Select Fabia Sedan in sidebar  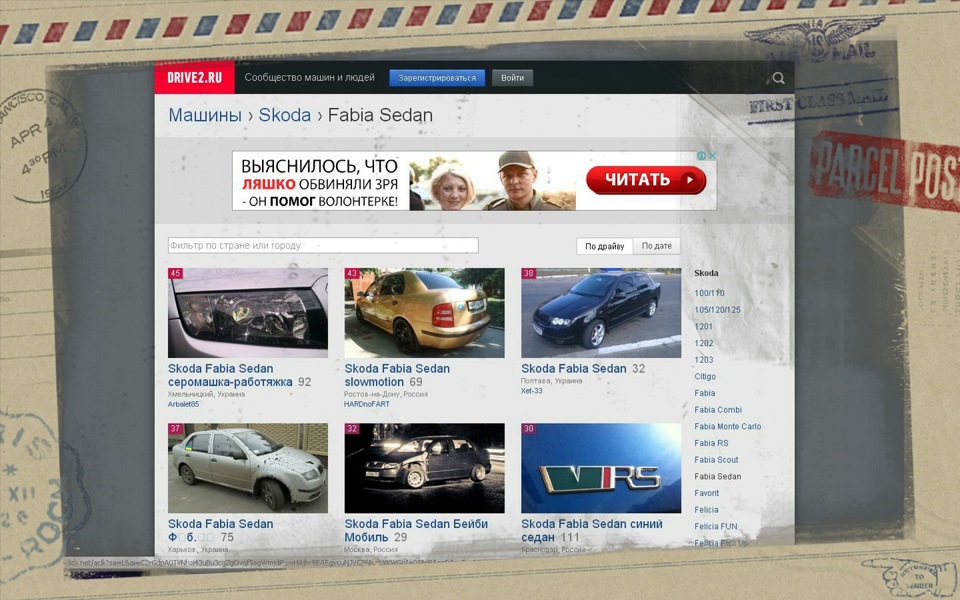[x=718, y=476]
